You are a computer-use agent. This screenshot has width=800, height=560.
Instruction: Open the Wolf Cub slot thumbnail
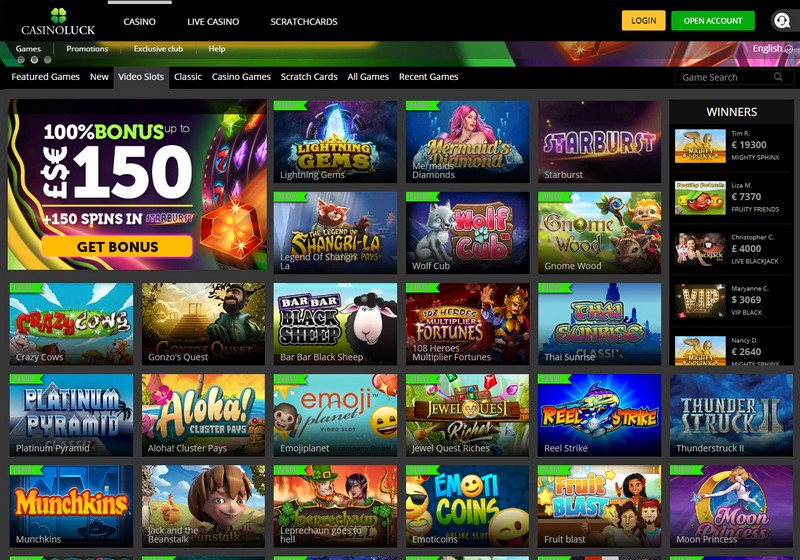[x=467, y=233]
